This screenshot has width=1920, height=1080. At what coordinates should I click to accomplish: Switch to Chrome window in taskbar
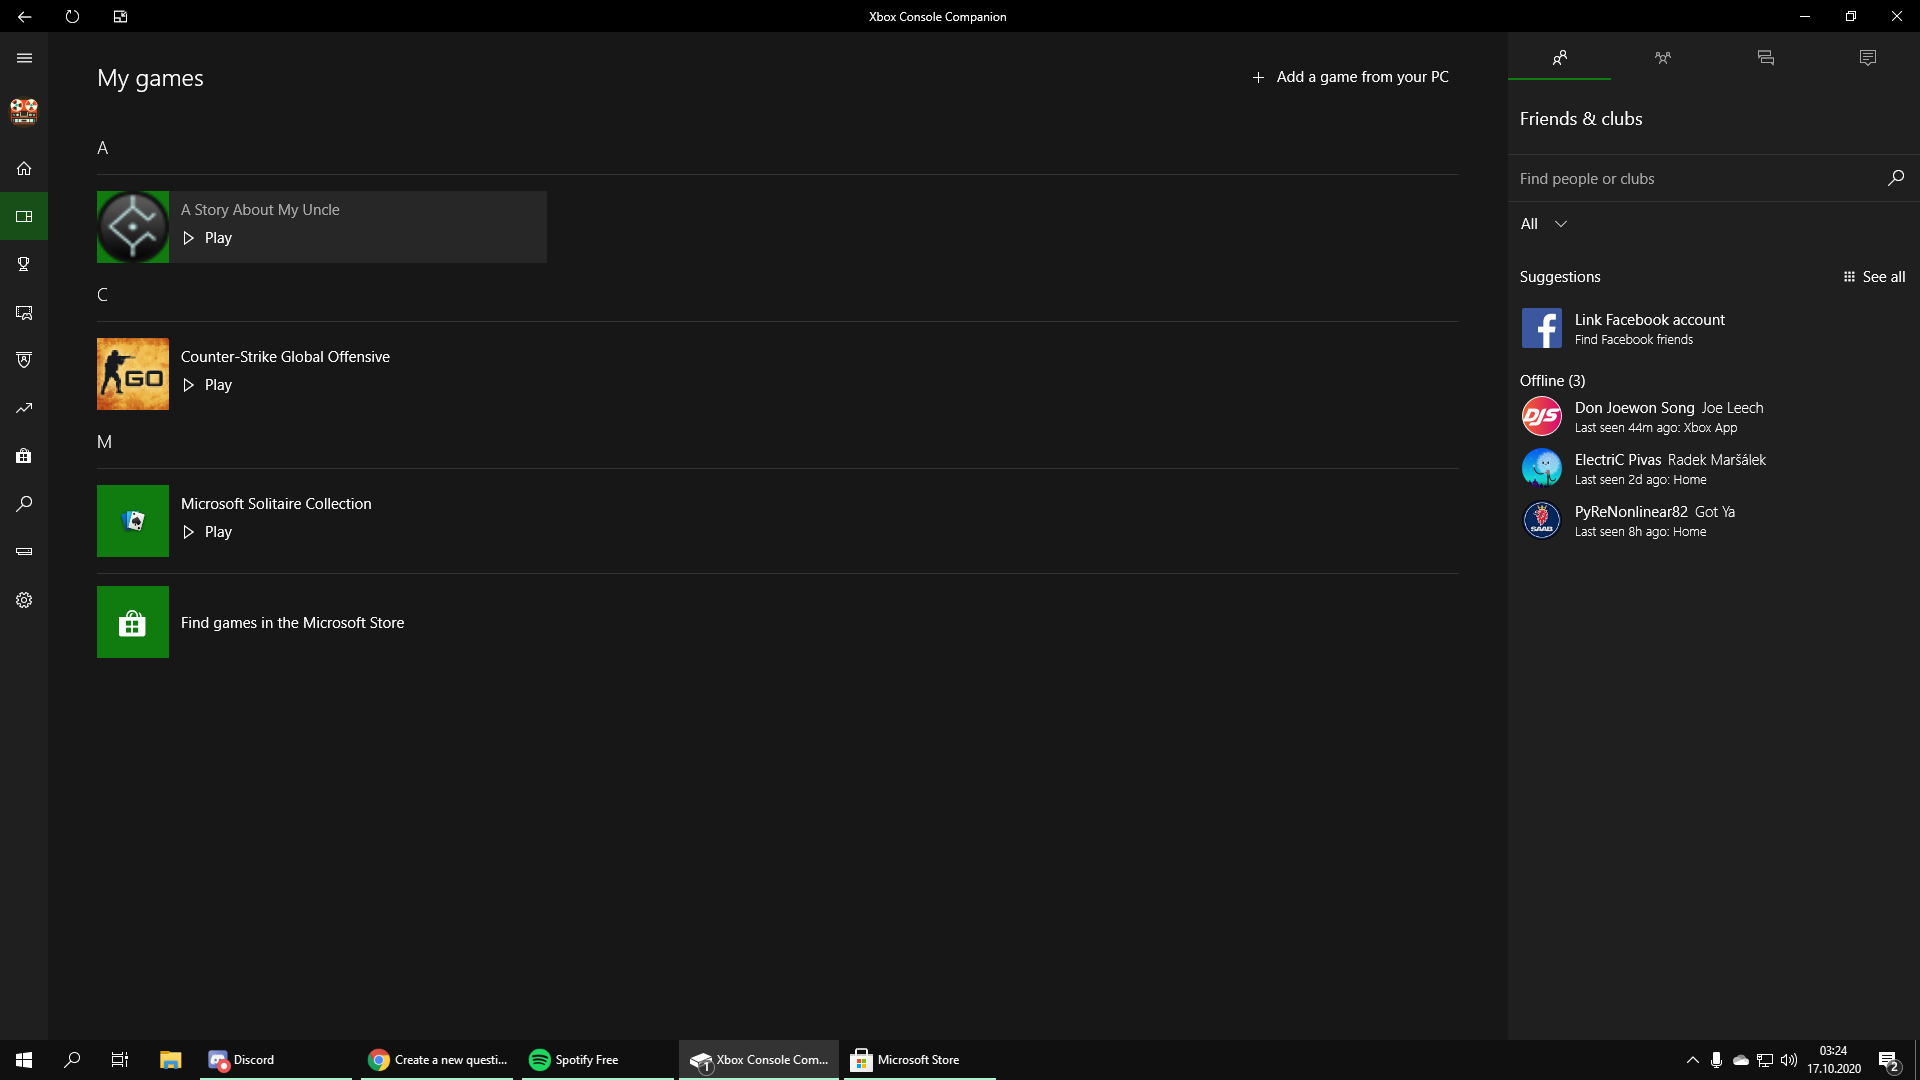[437, 1060]
